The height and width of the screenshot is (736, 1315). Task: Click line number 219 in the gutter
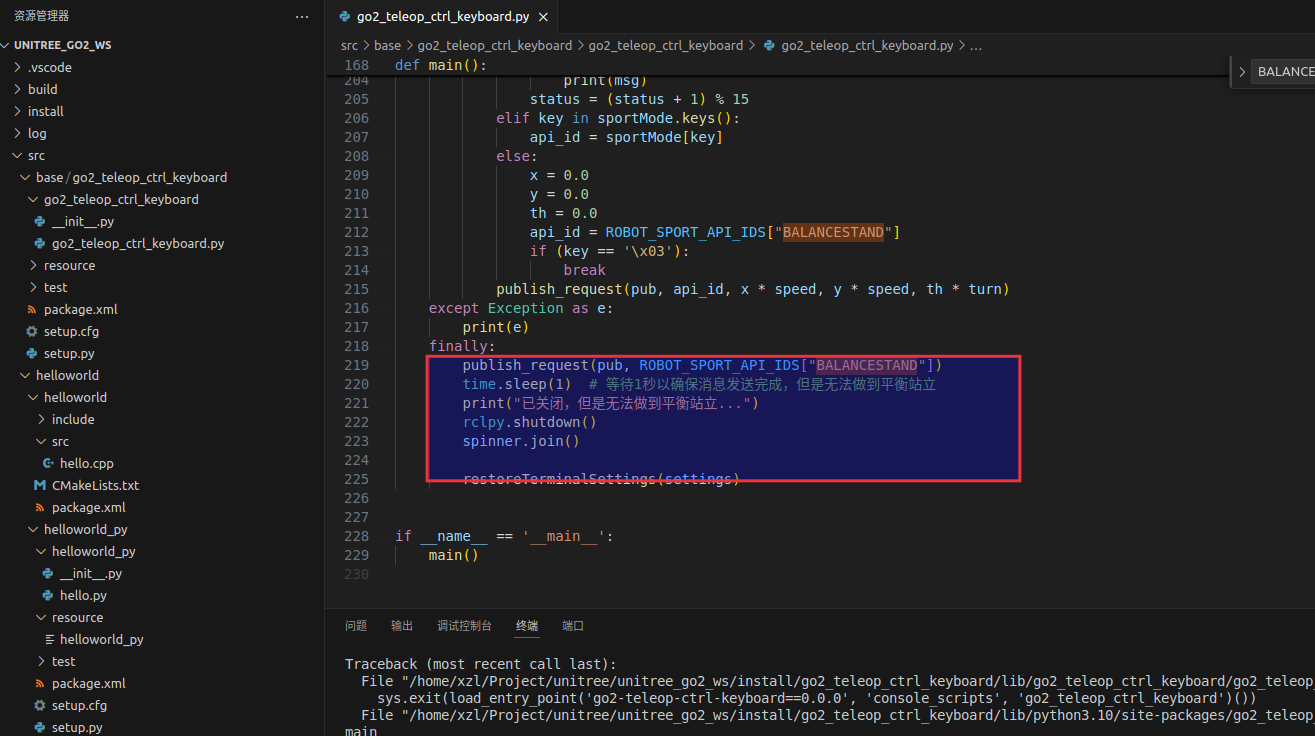pos(356,365)
